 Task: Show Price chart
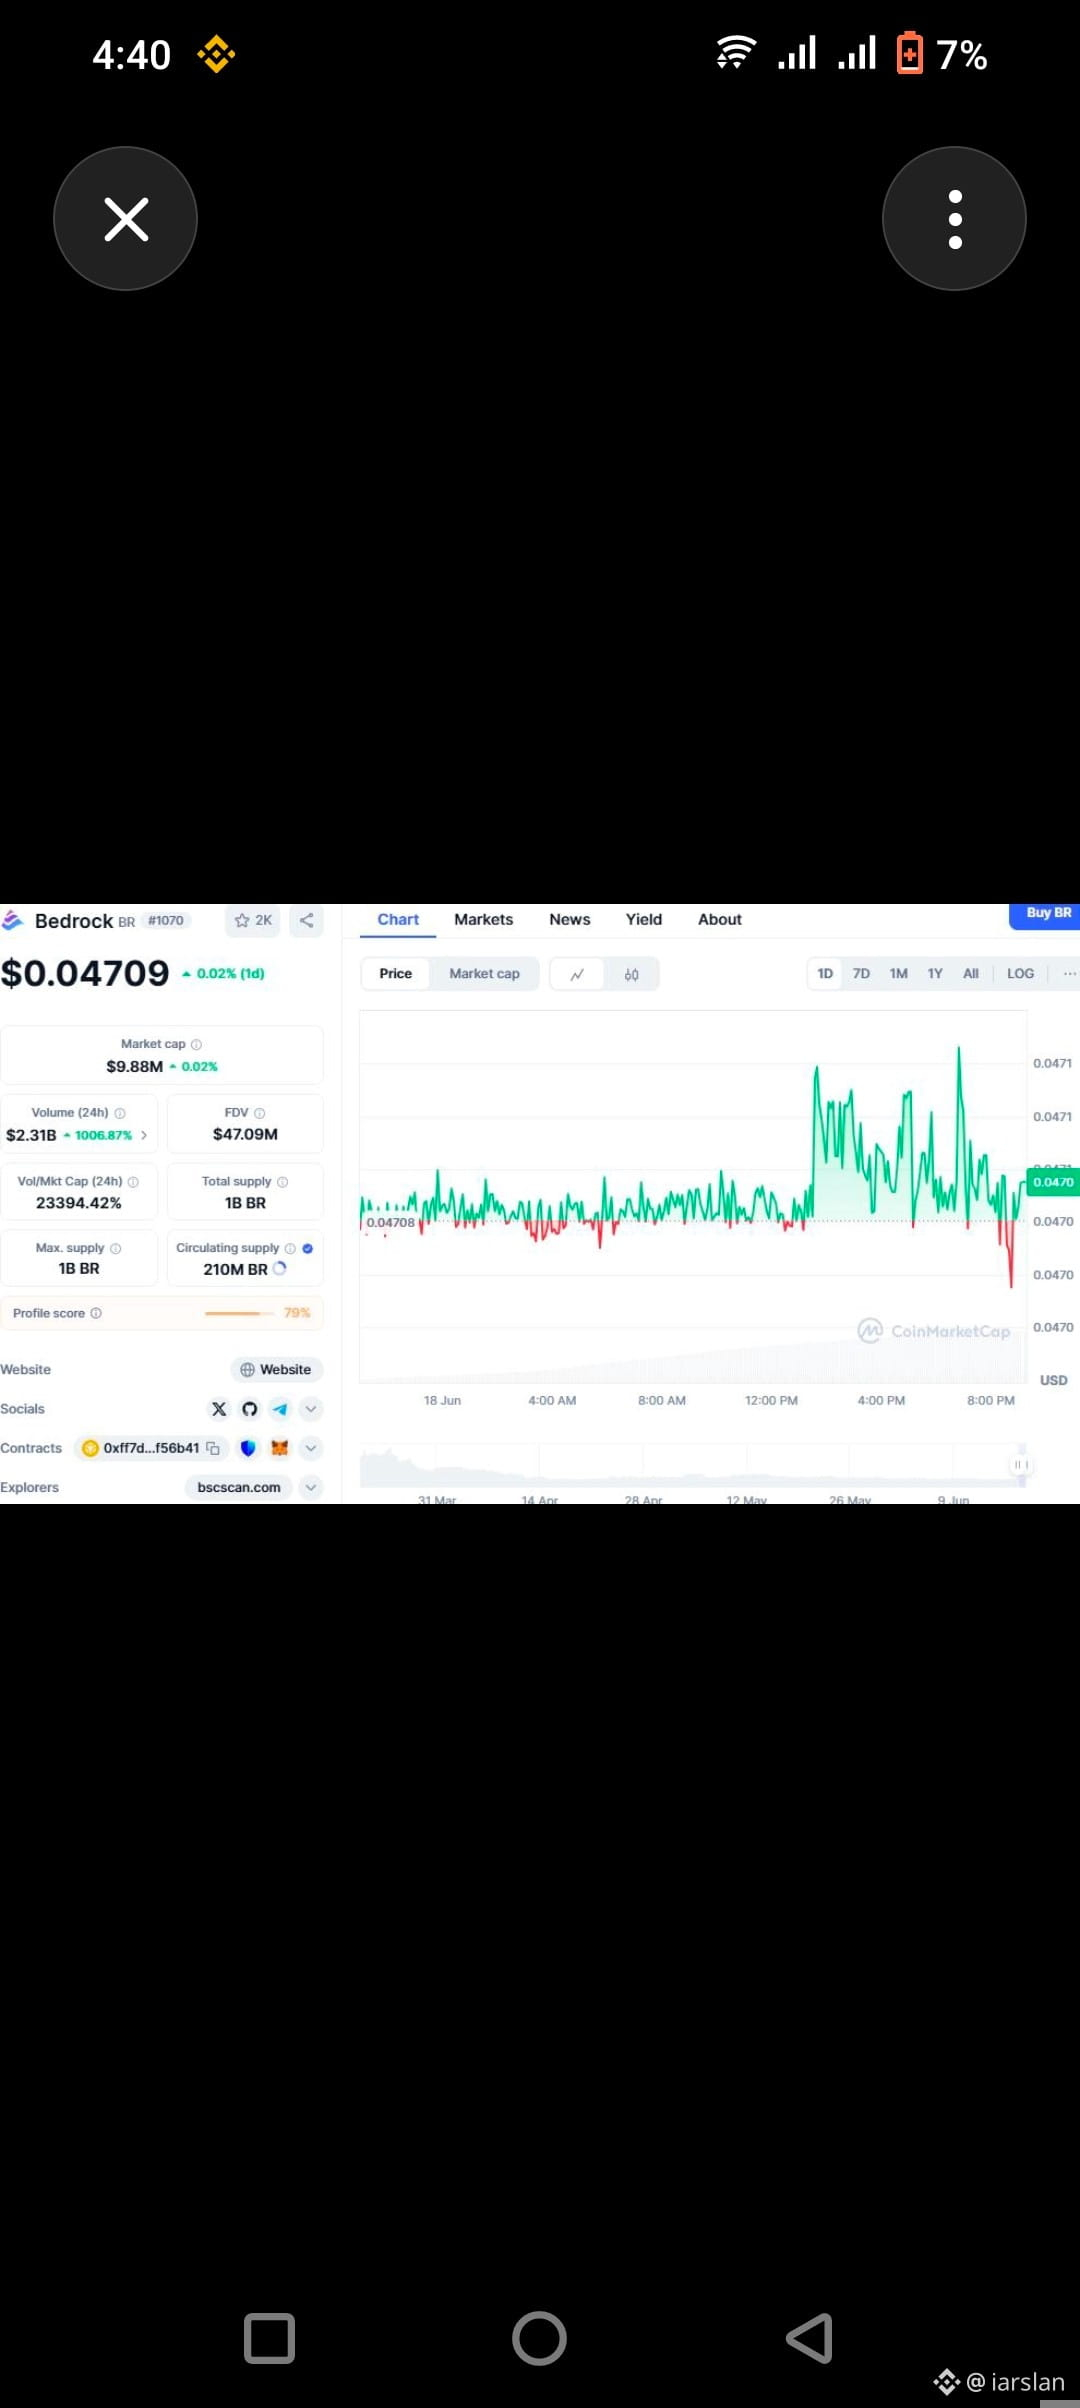pyautogui.click(x=395, y=974)
